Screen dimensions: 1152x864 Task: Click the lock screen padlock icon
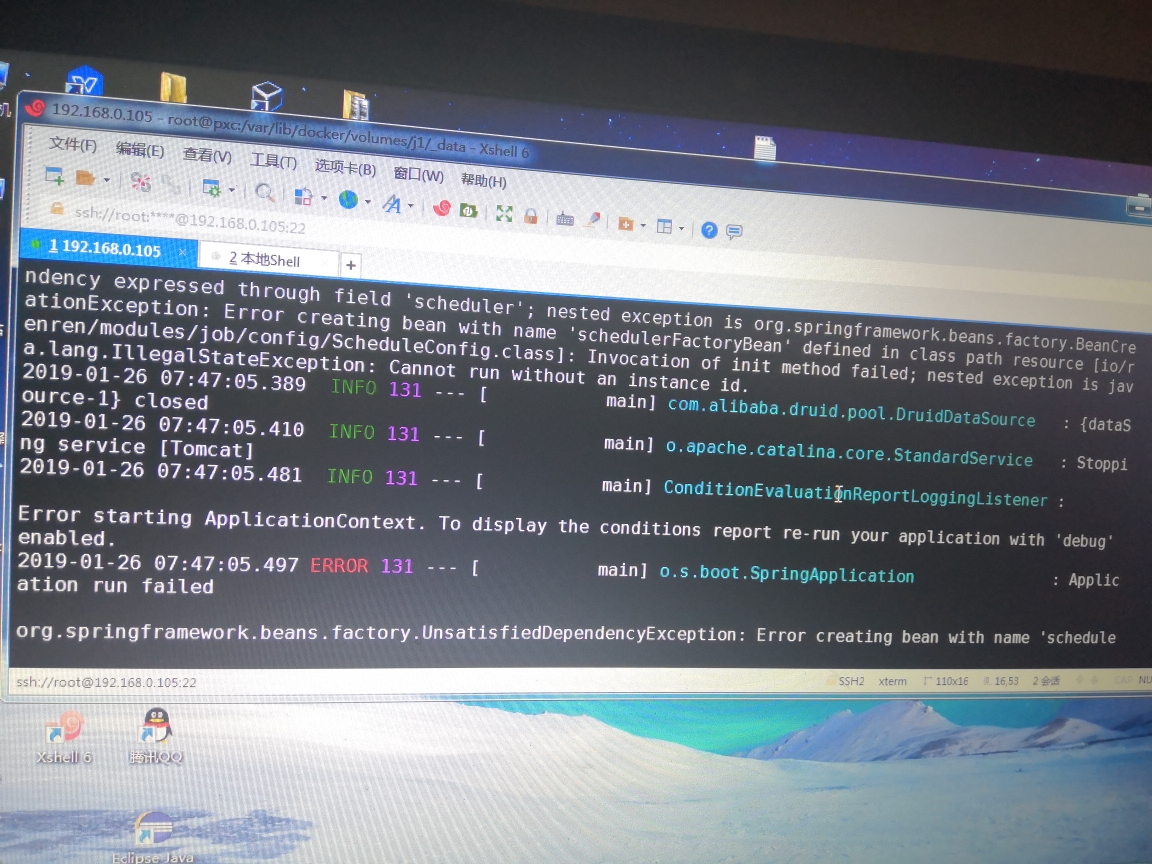[530, 216]
